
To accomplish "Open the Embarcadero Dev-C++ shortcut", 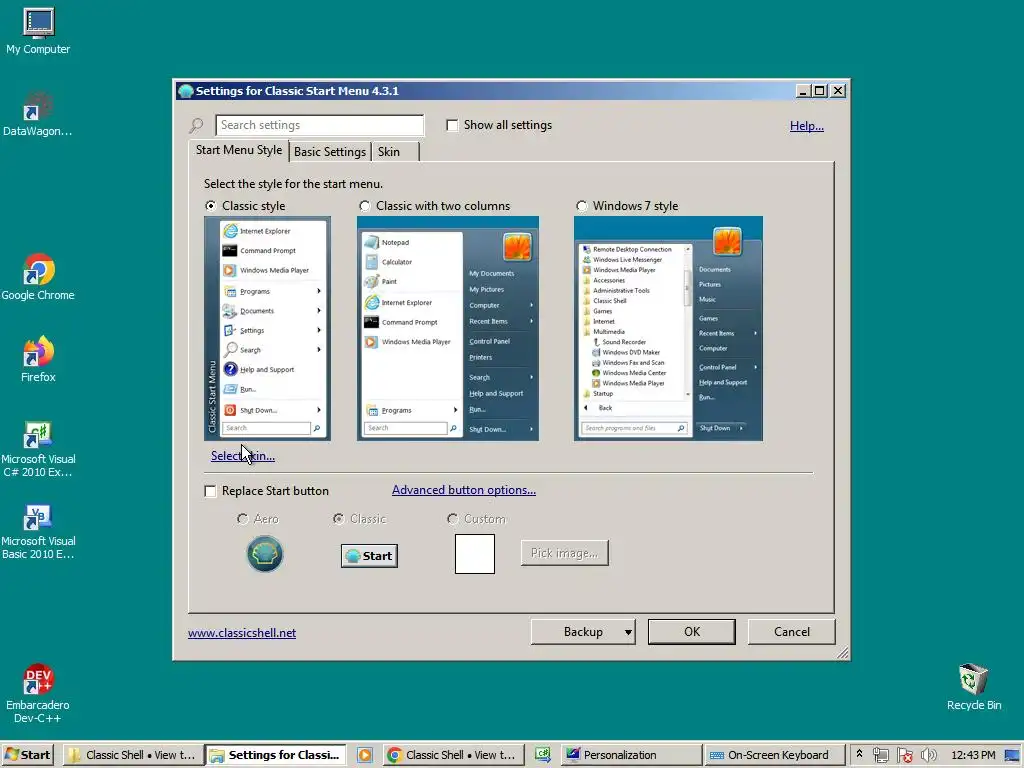I will [38, 694].
